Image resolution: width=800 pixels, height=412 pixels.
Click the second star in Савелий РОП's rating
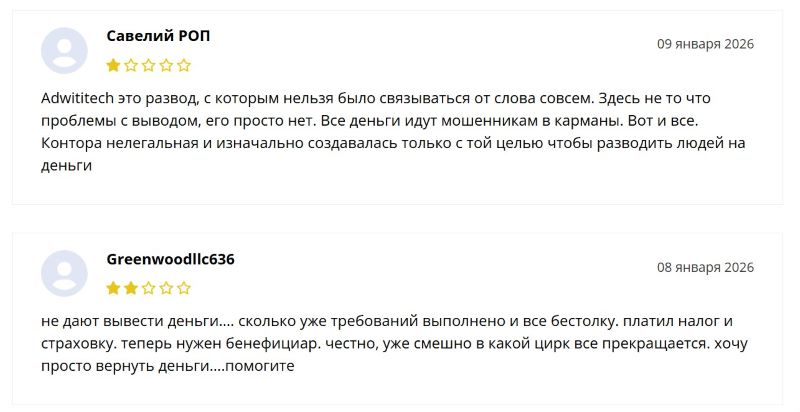[x=131, y=66]
